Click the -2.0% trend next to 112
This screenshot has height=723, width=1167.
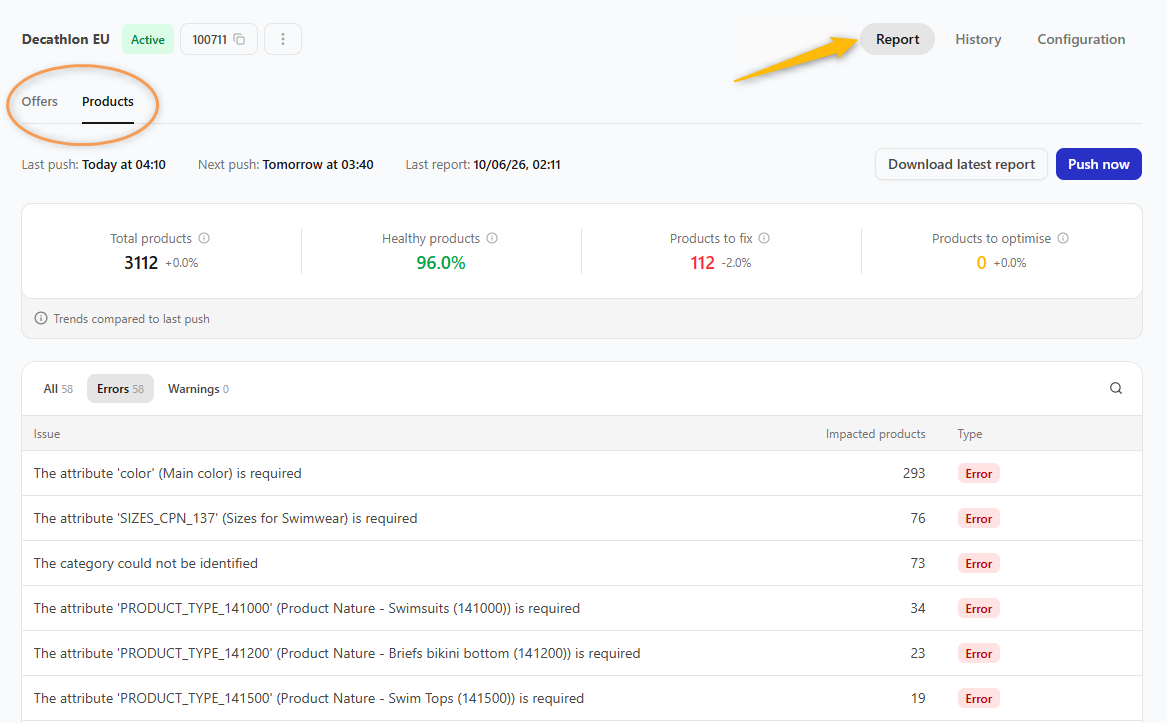[736, 263]
